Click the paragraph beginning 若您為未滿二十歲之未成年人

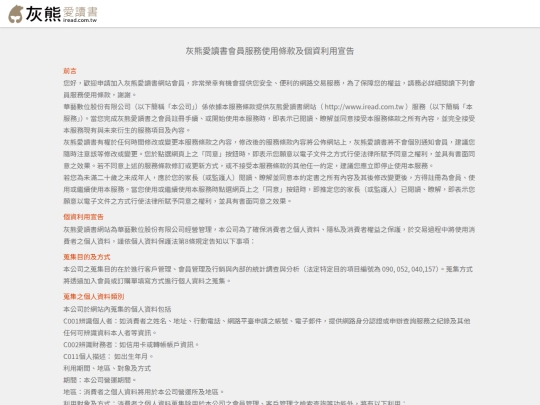tap(269, 189)
